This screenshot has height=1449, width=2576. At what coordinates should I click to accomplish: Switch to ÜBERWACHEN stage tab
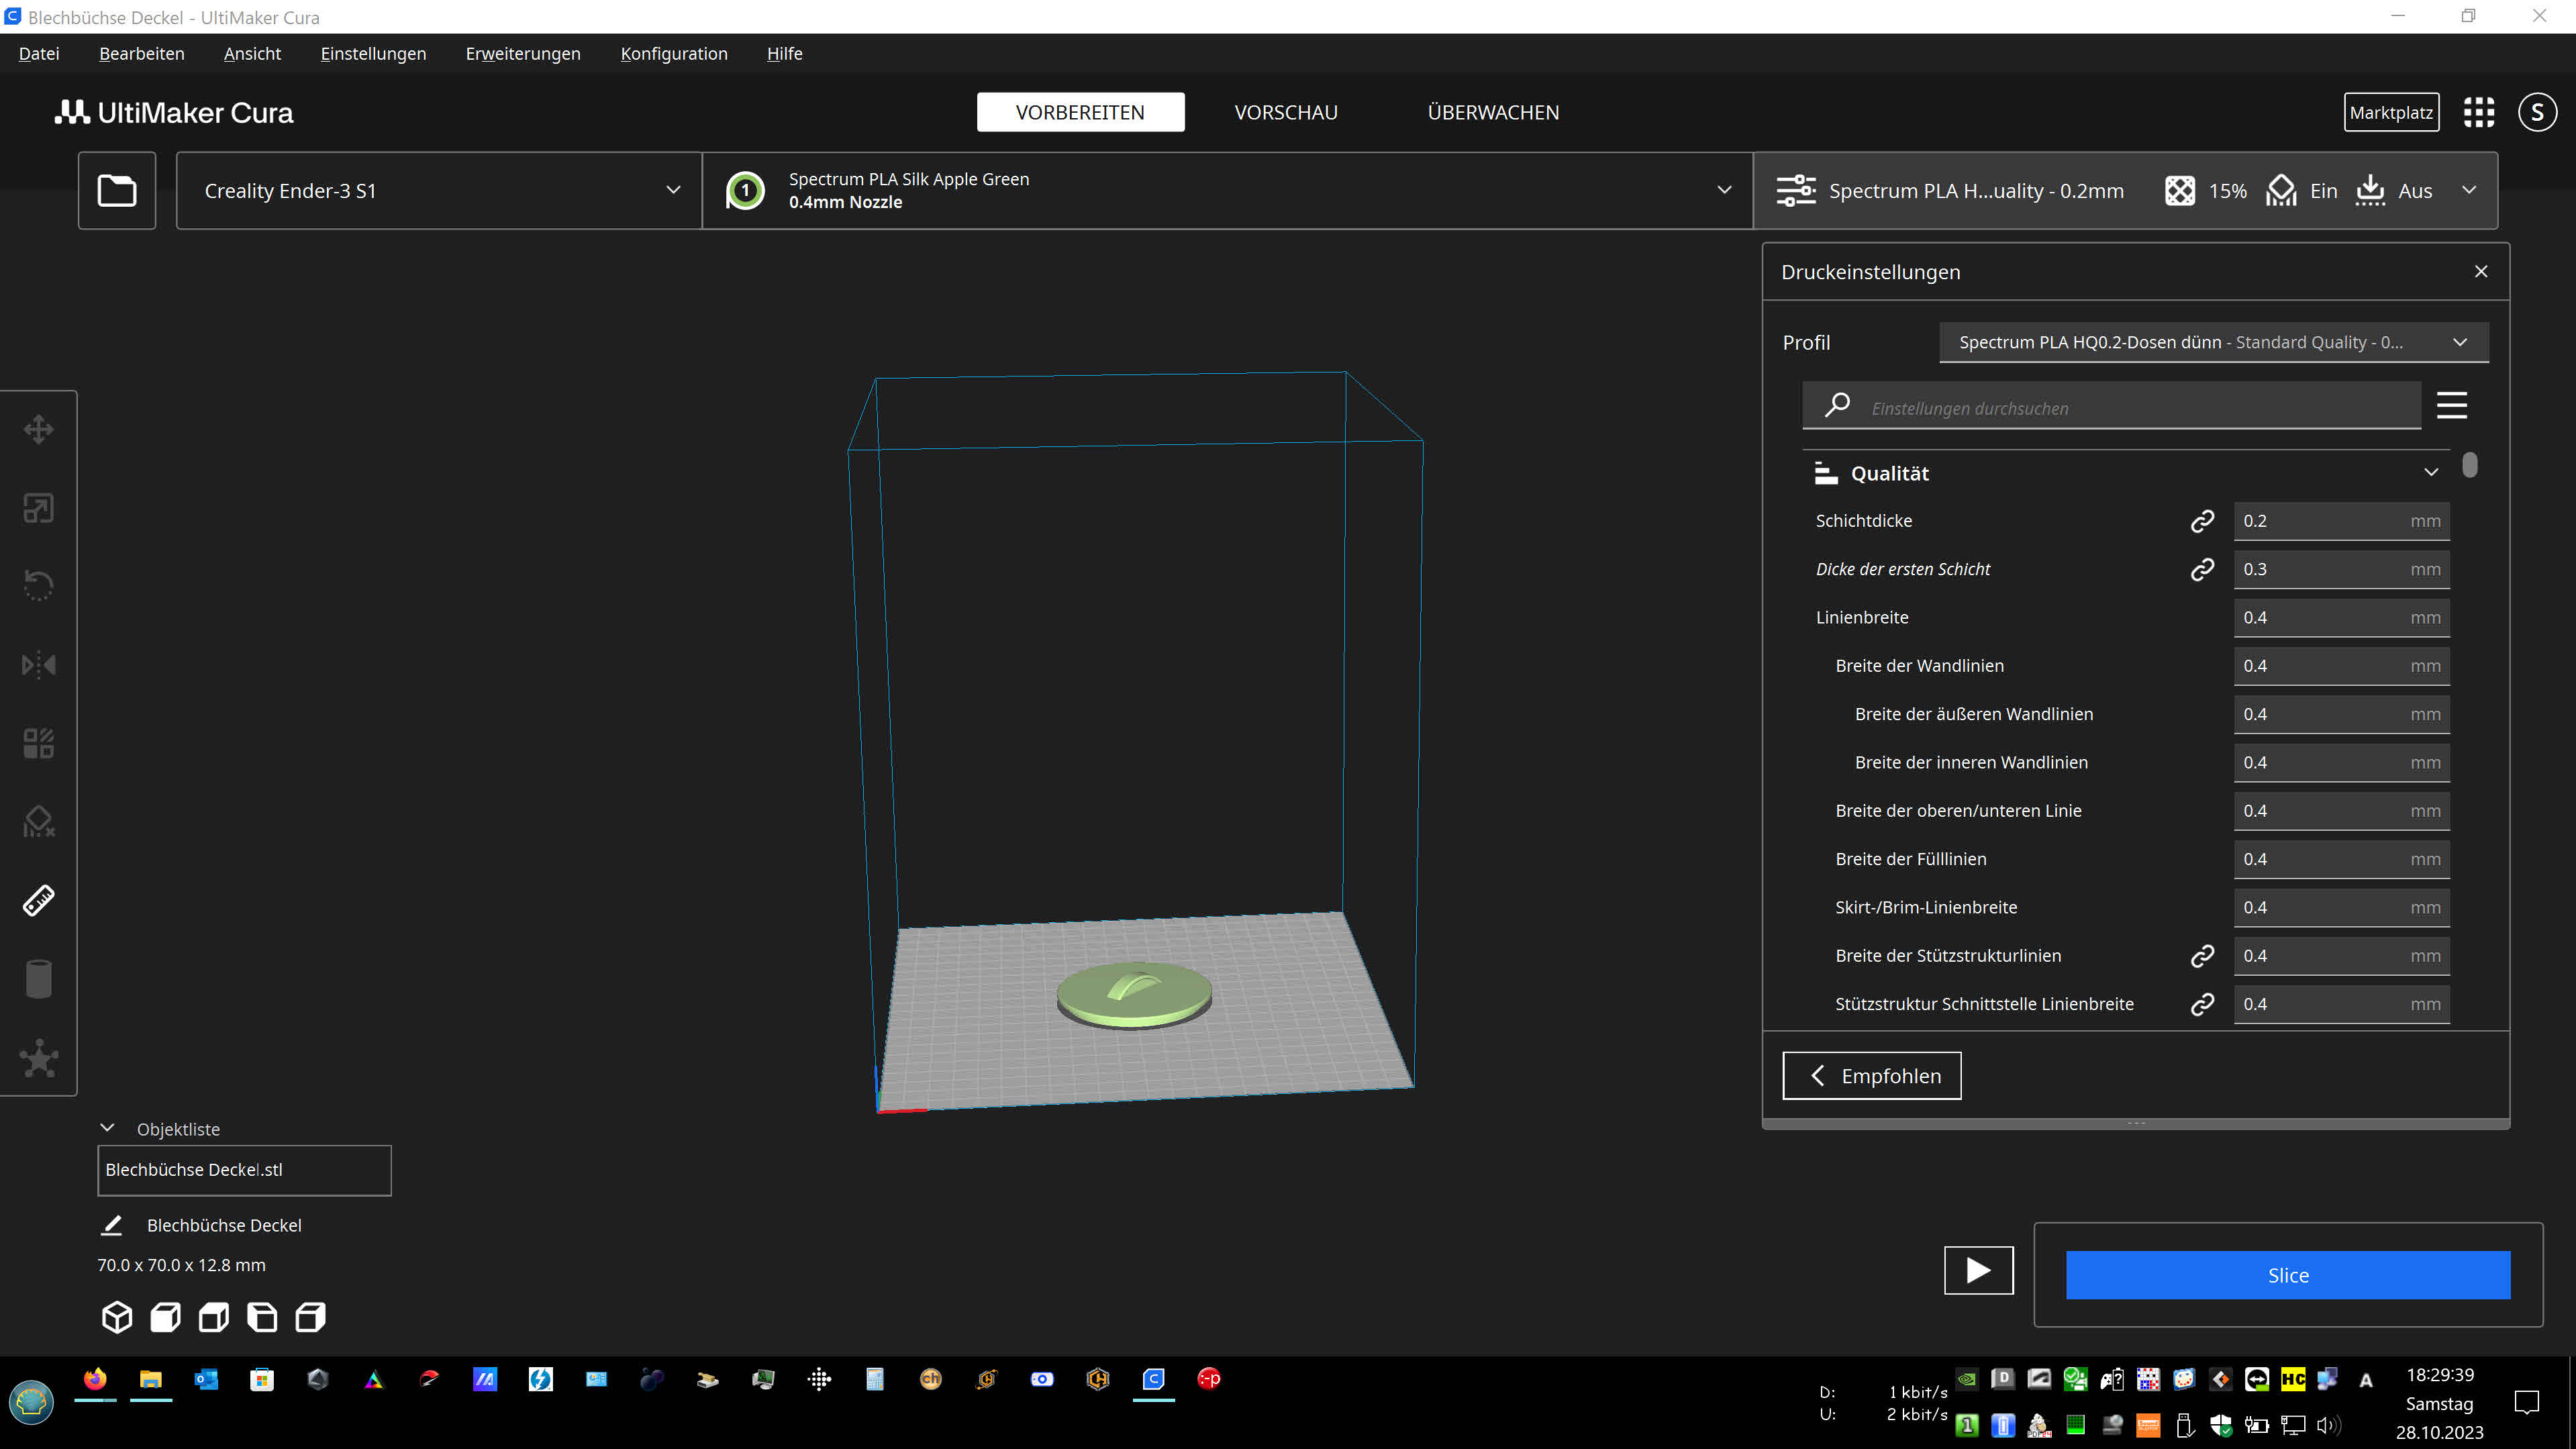(1493, 112)
